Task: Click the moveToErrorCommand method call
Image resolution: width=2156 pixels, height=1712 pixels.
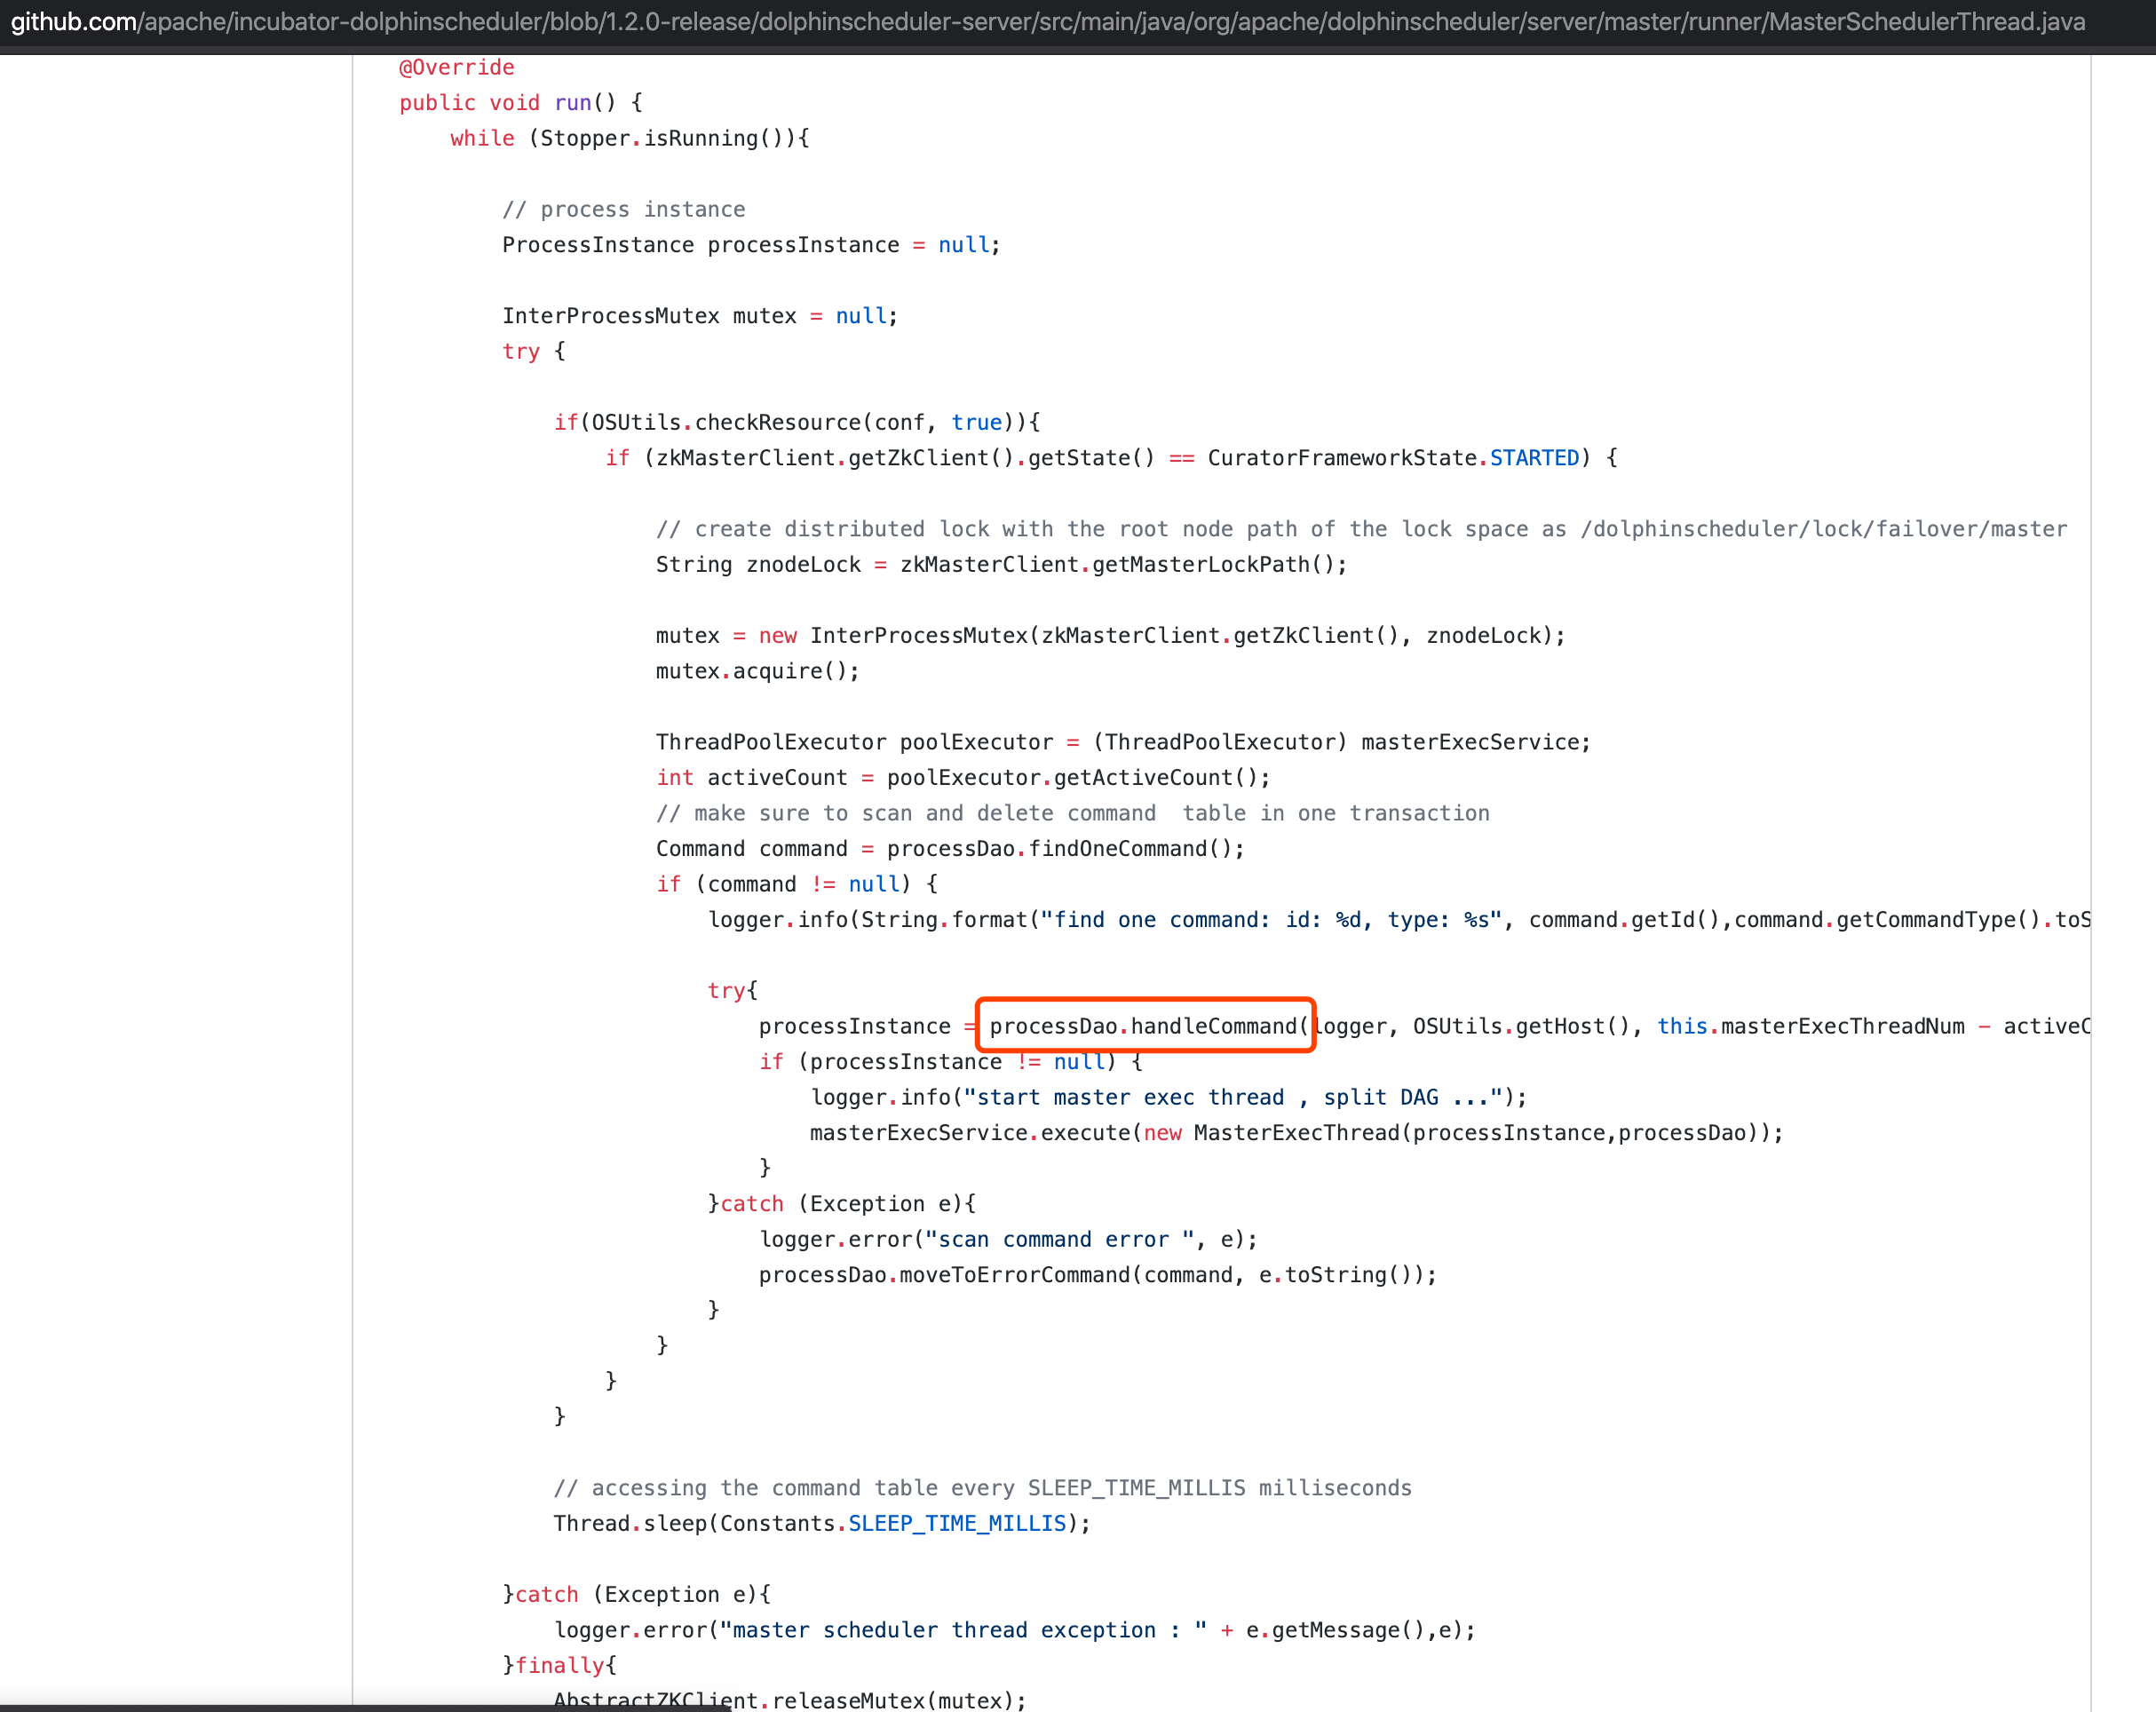Action: tap(1014, 1274)
